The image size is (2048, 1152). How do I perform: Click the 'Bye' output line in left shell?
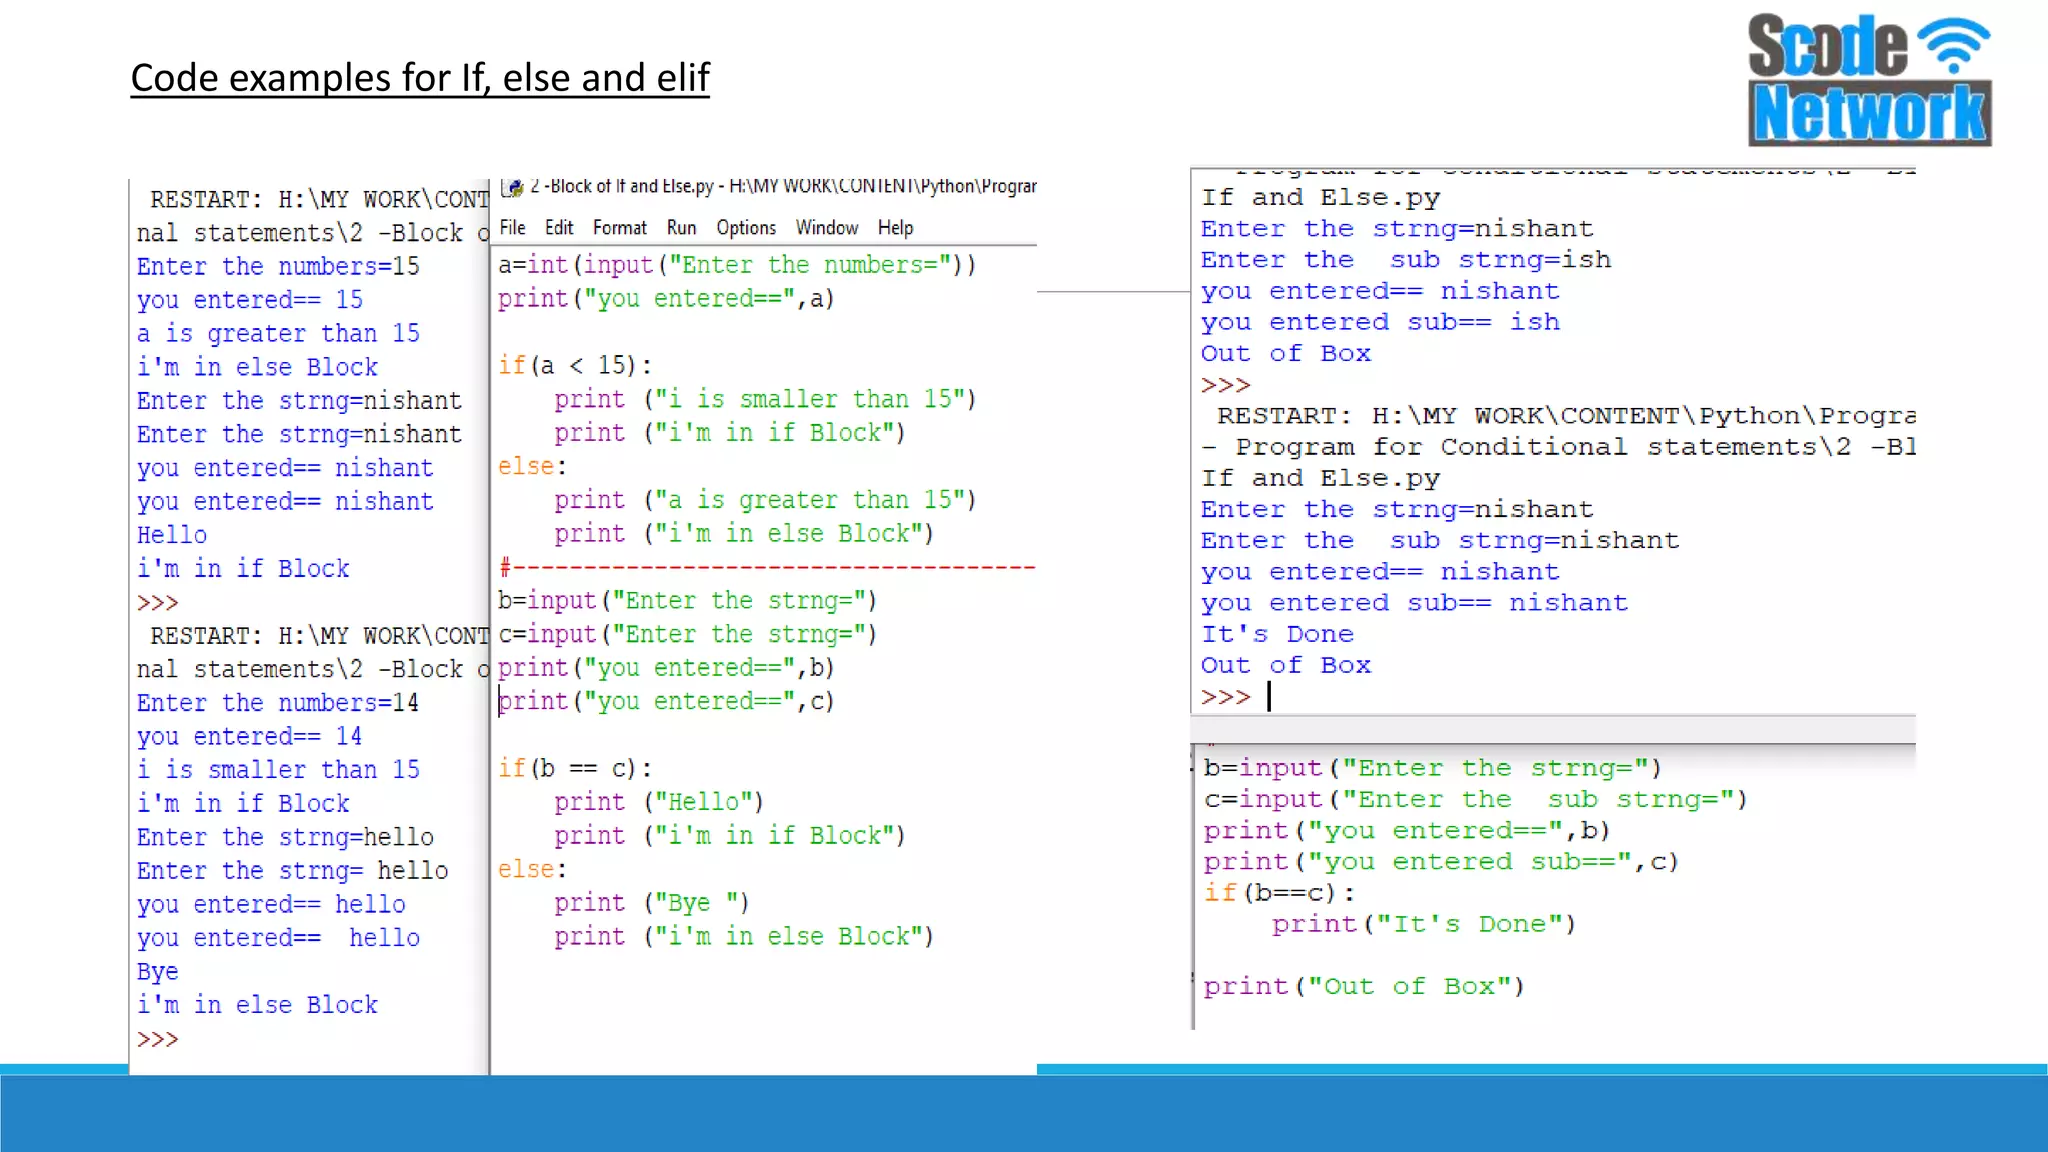157,972
